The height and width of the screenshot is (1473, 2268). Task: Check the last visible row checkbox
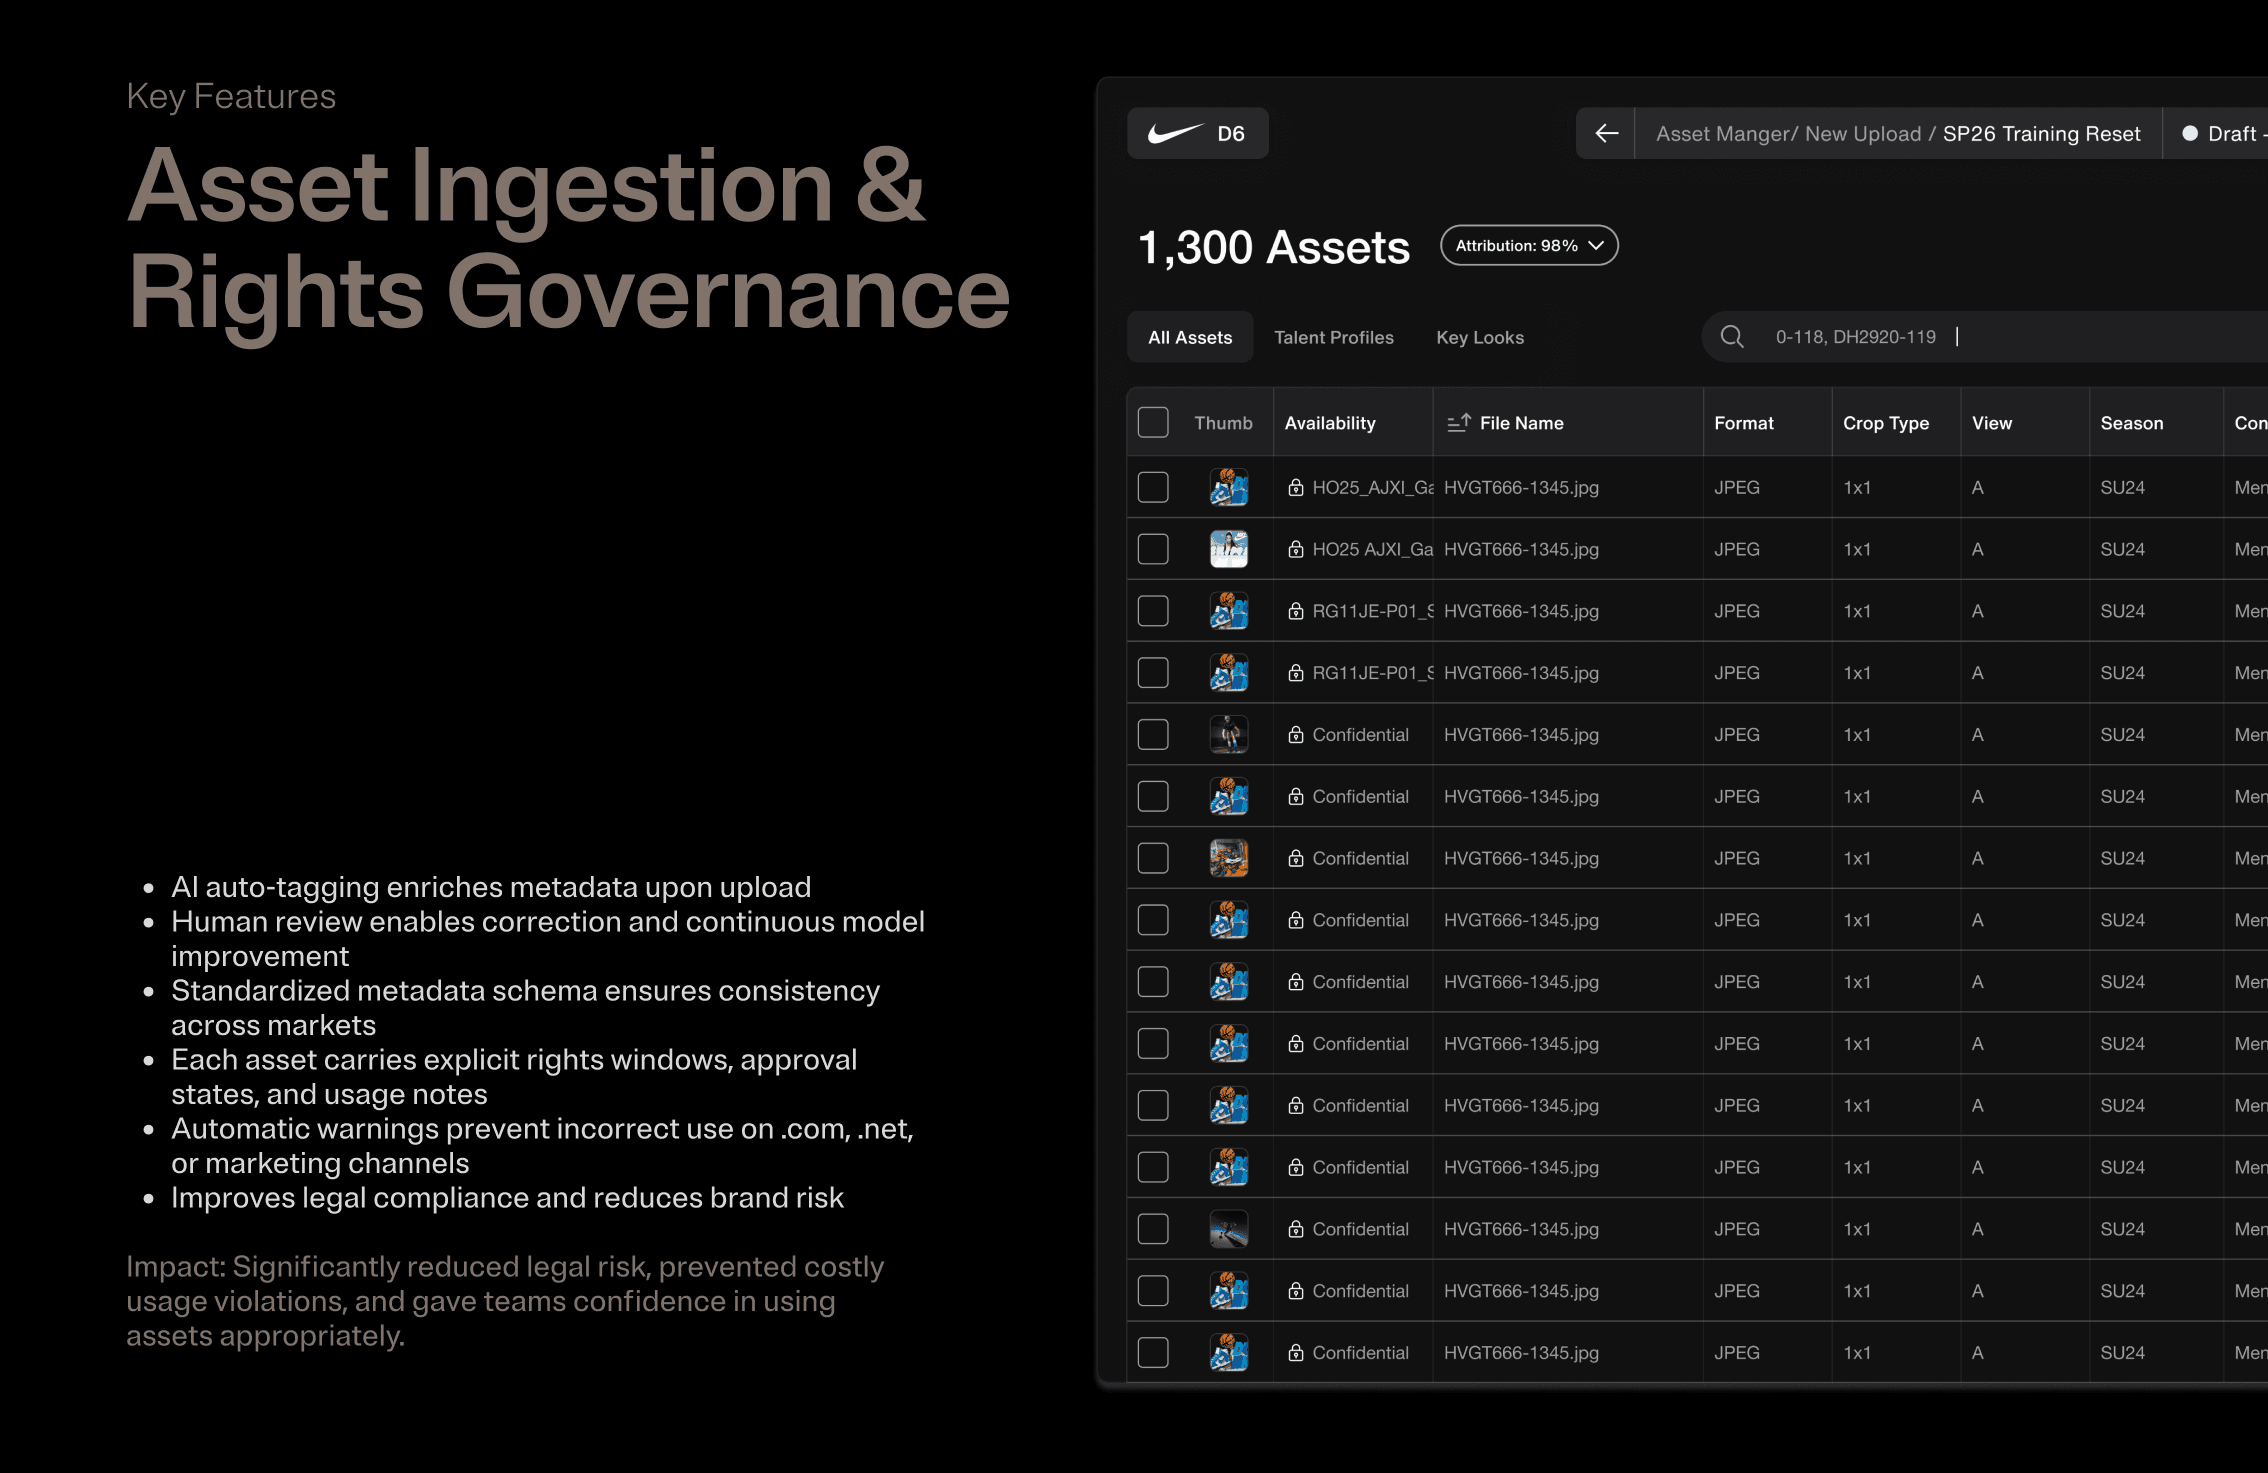(x=1153, y=1353)
